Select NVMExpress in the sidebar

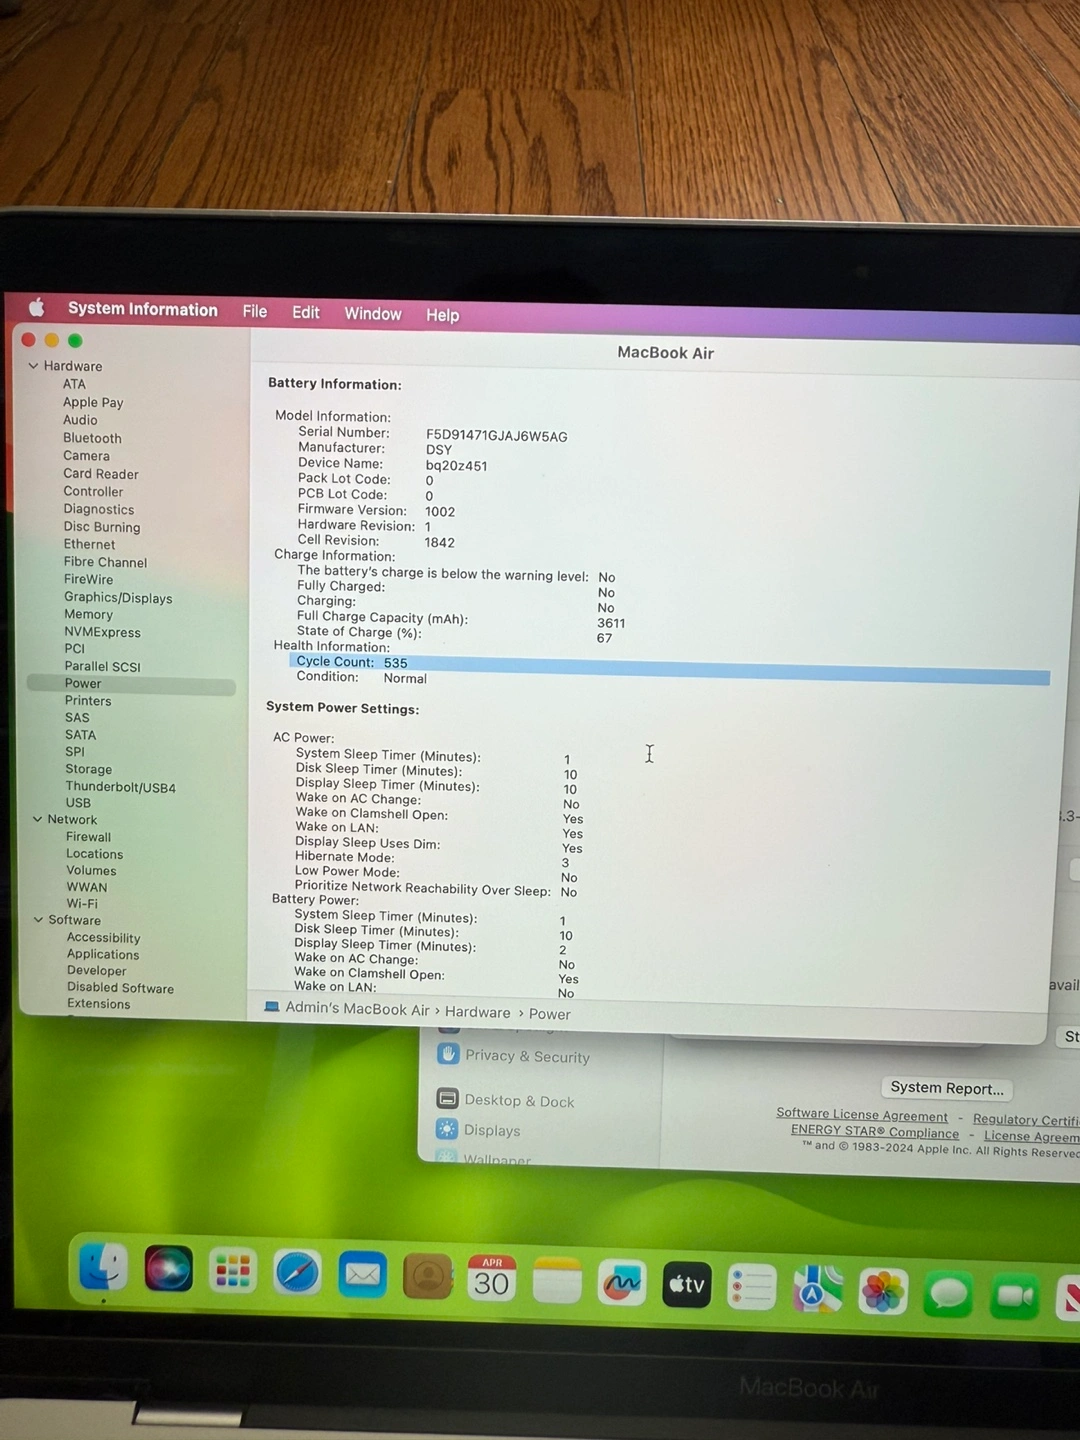click(102, 632)
